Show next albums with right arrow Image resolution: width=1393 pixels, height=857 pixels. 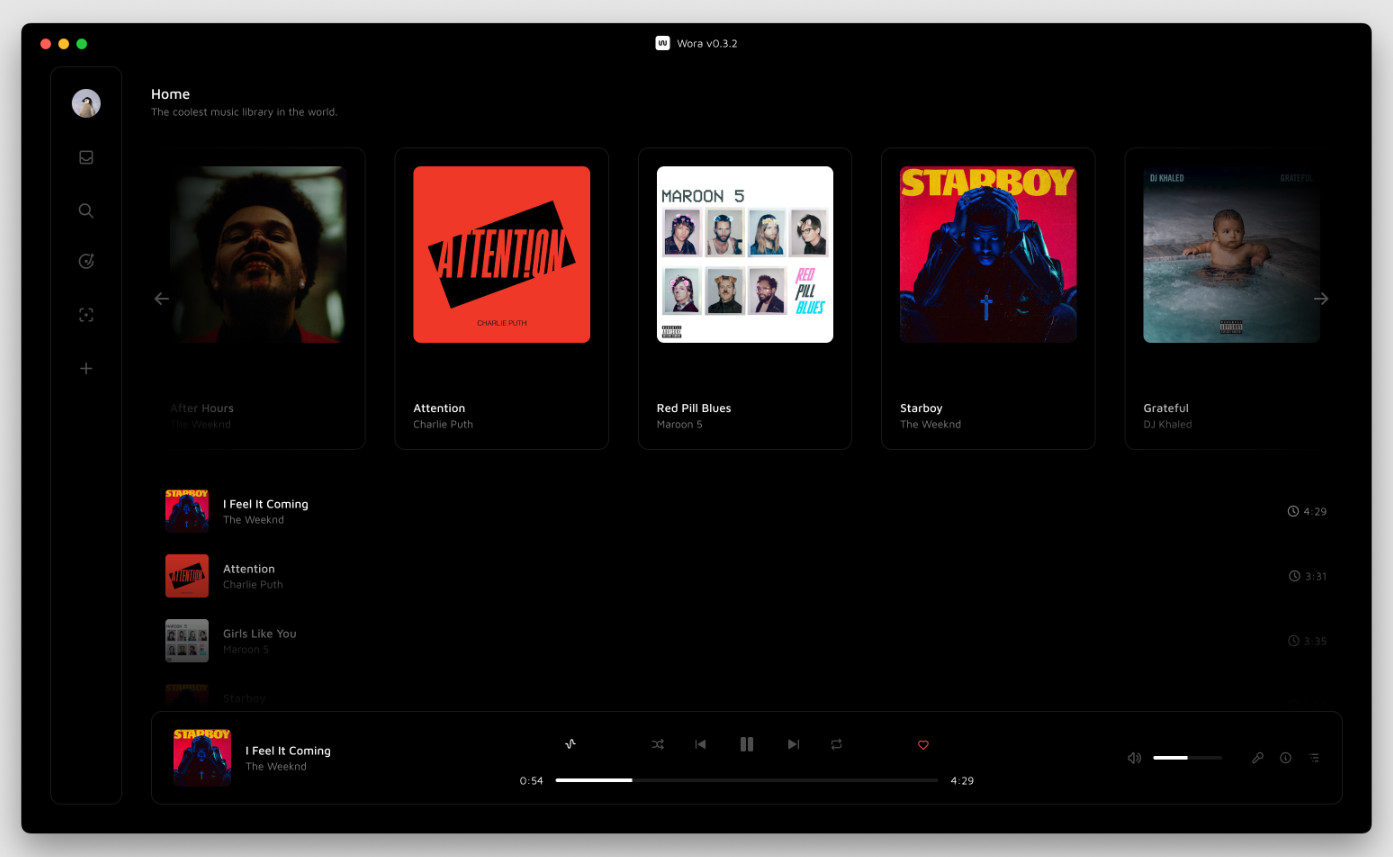(1321, 298)
